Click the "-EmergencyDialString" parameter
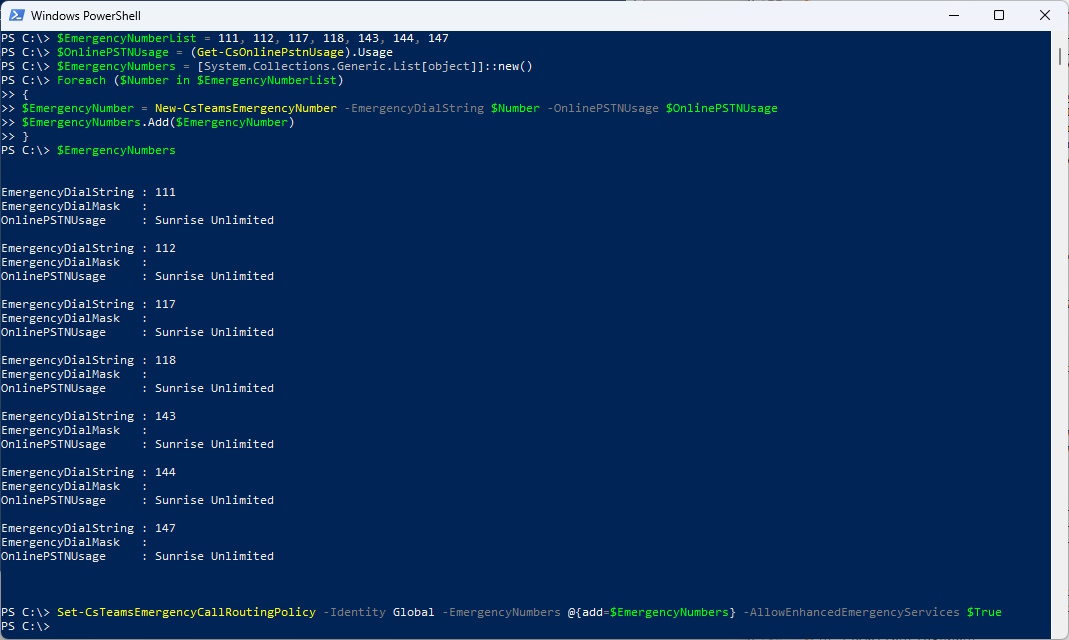1069x640 pixels. [414, 108]
